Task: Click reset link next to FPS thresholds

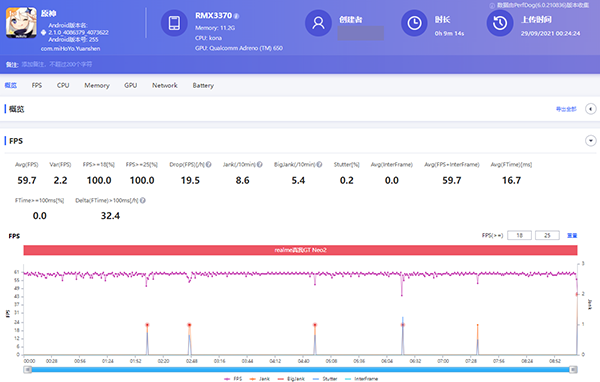Action: tap(572, 235)
